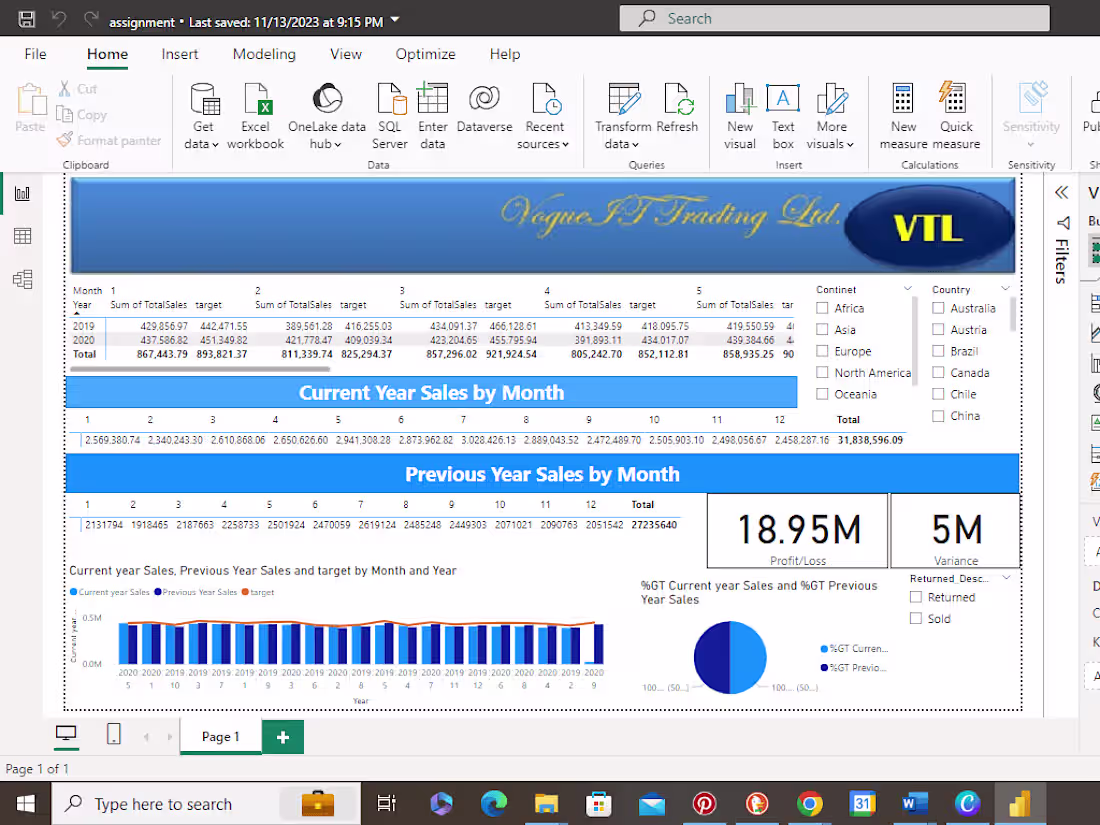
Task: Select the Page 1 tab
Action: click(219, 736)
